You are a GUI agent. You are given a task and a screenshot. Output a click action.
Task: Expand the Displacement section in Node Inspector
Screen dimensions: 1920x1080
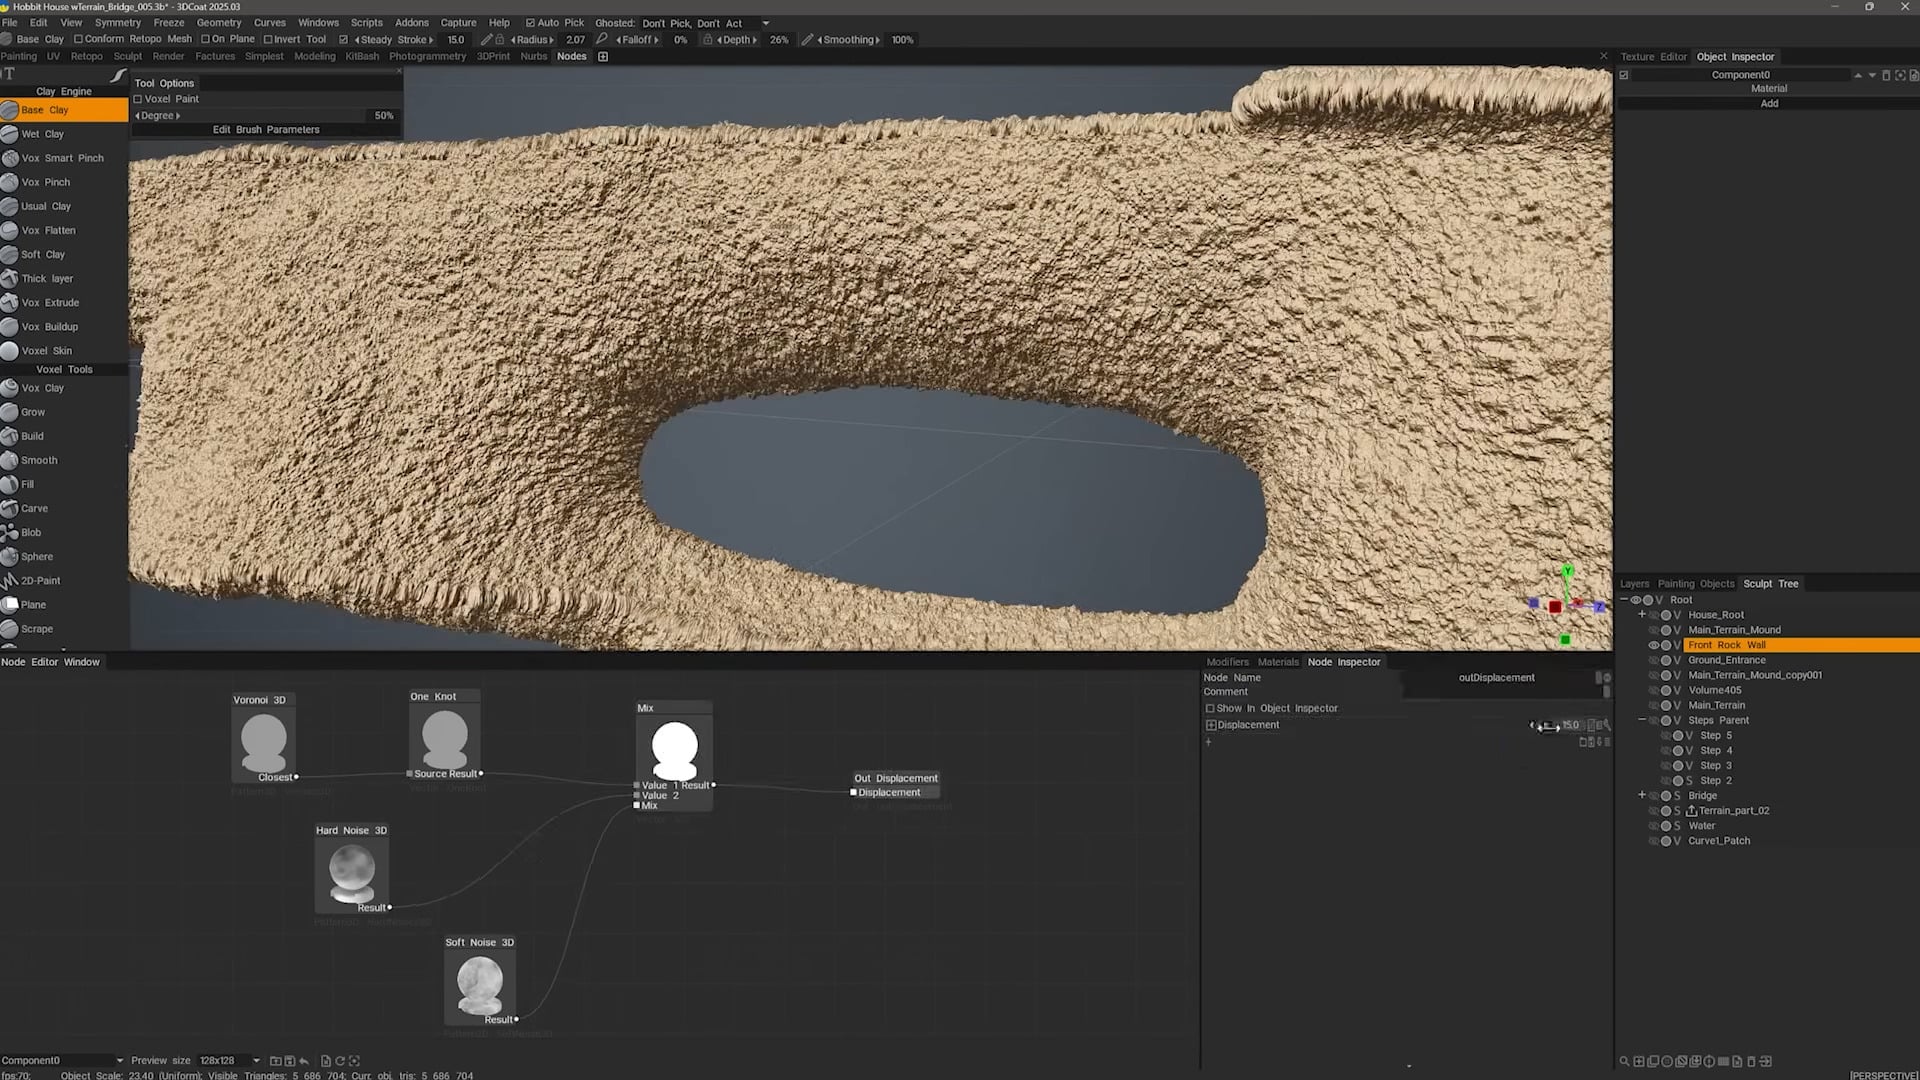click(x=1210, y=724)
